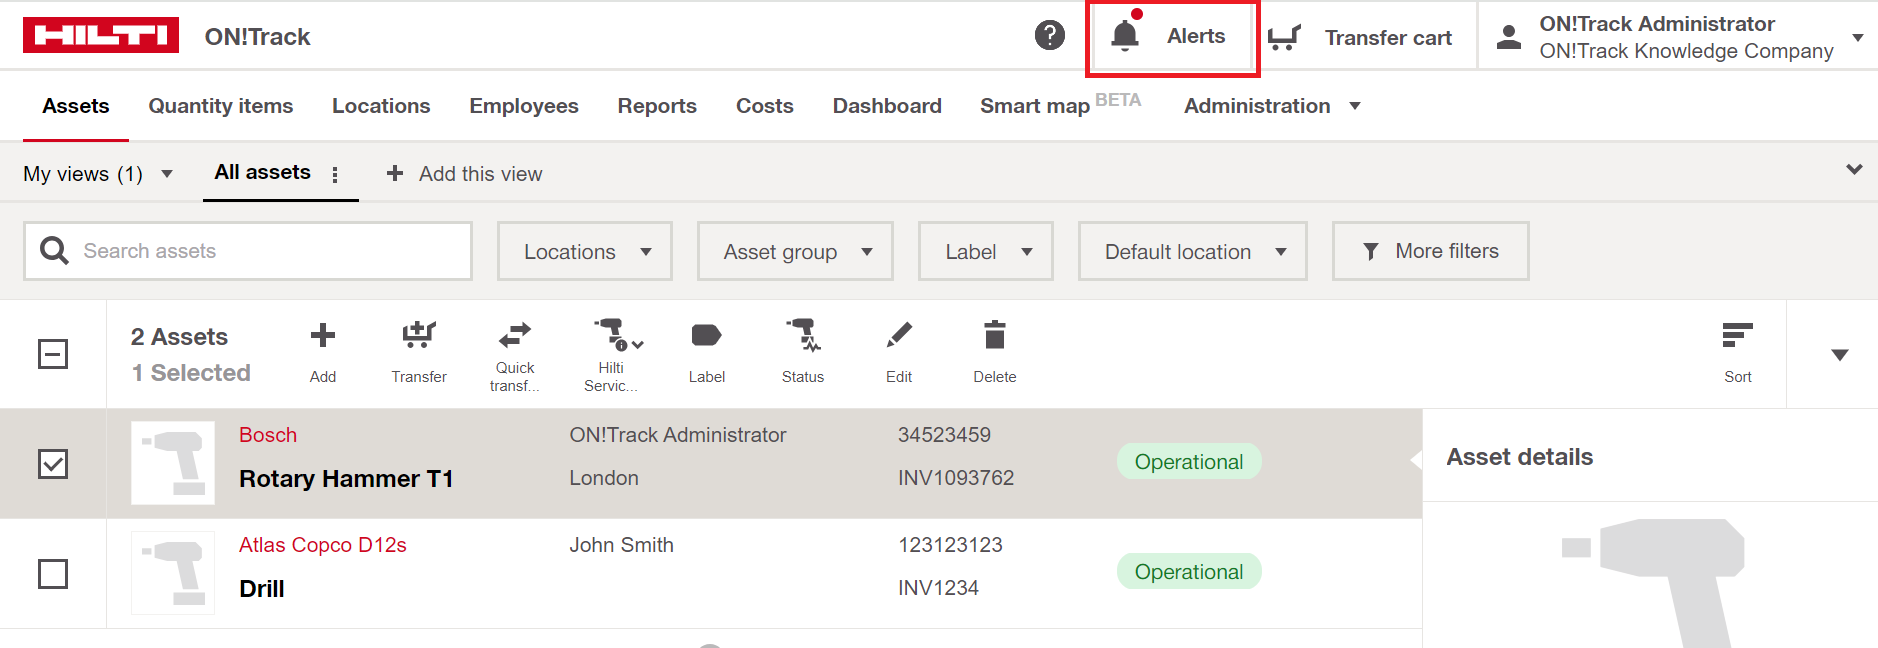Click the More filters button

(1430, 251)
